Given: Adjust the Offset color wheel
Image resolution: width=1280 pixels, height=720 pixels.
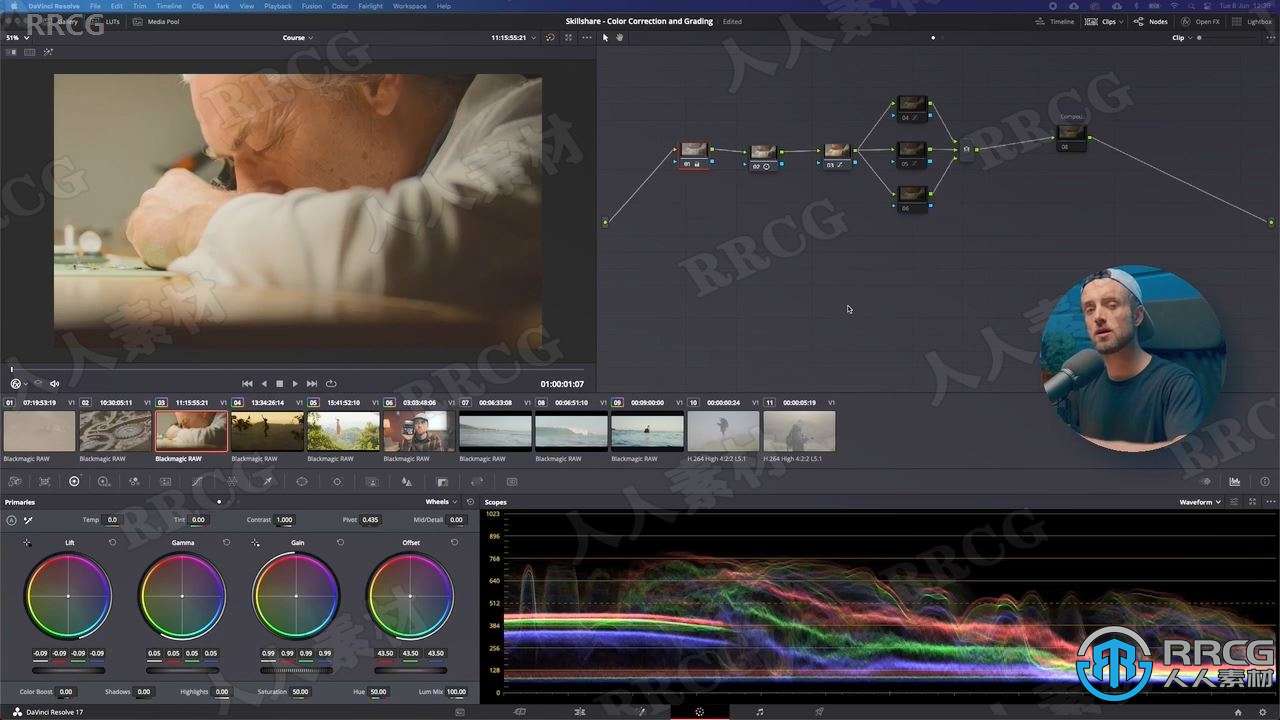Looking at the screenshot, I should (411, 596).
